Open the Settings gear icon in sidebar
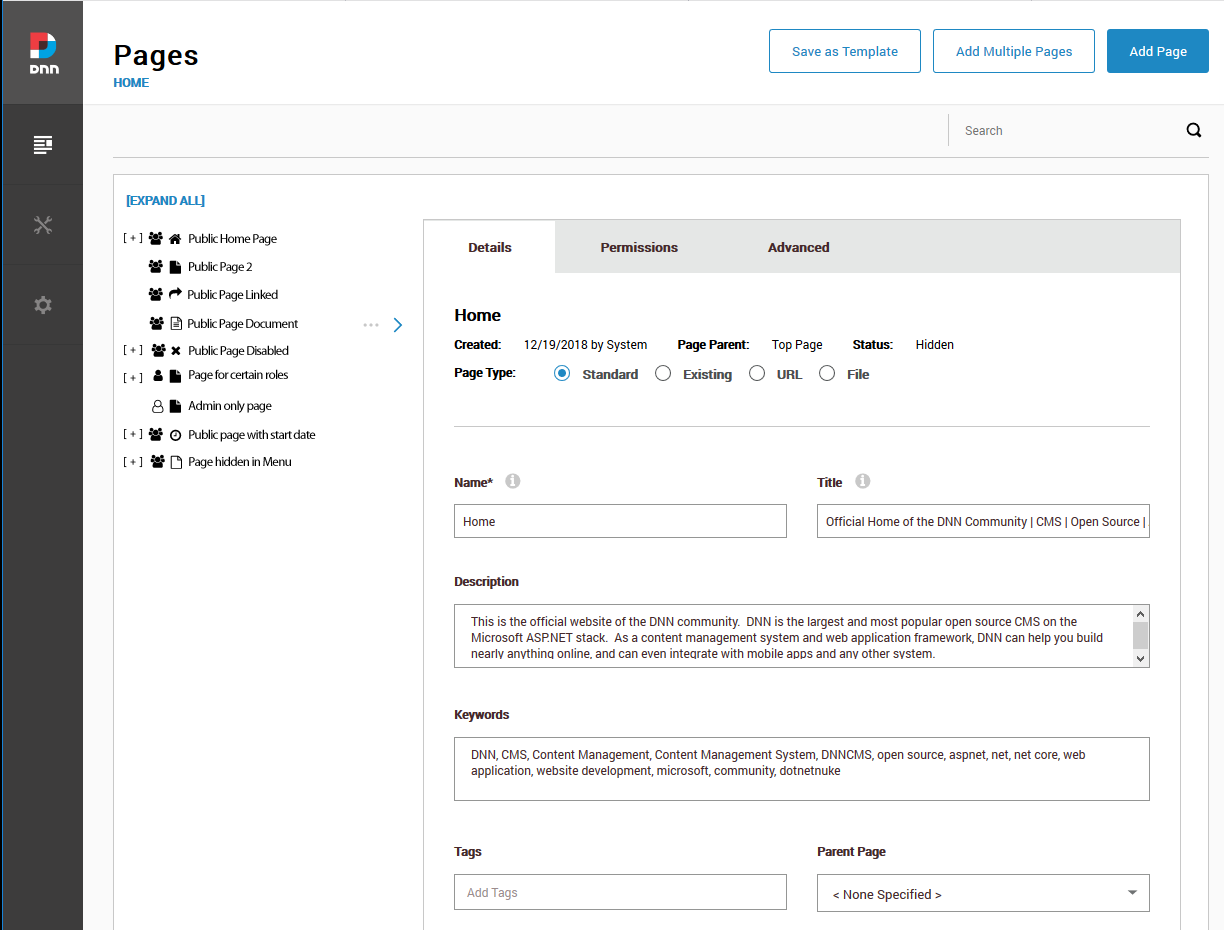The width and height of the screenshot is (1224, 930). (x=42, y=305)
